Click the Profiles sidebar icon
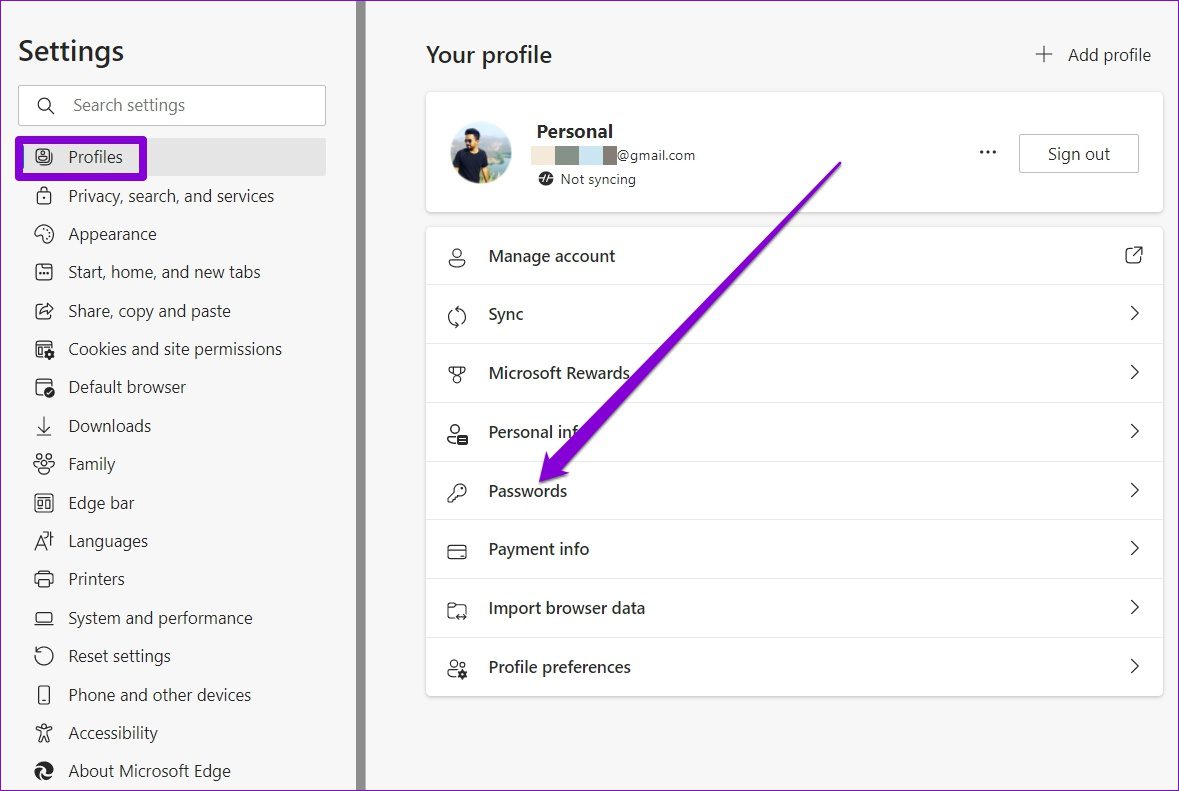Image resolution: width=1179 pixels, height=791 pixels. 44,156
